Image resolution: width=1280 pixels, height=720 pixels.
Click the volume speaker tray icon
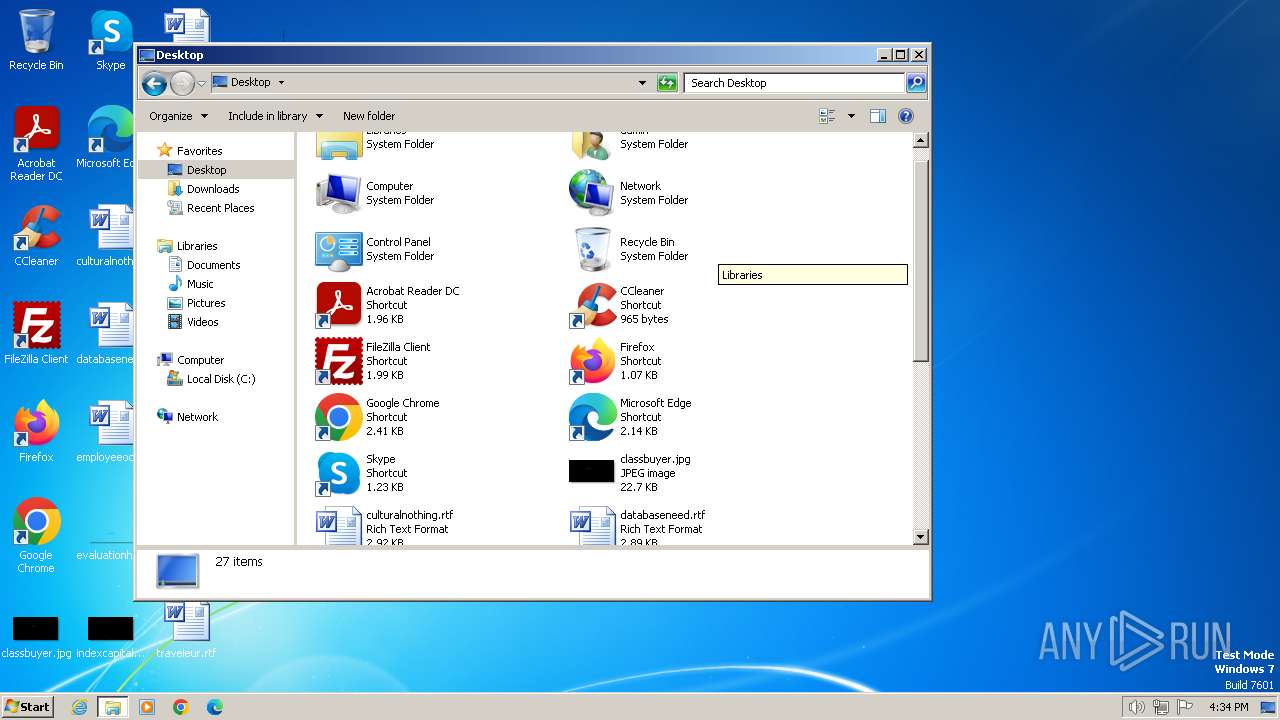1136,707
